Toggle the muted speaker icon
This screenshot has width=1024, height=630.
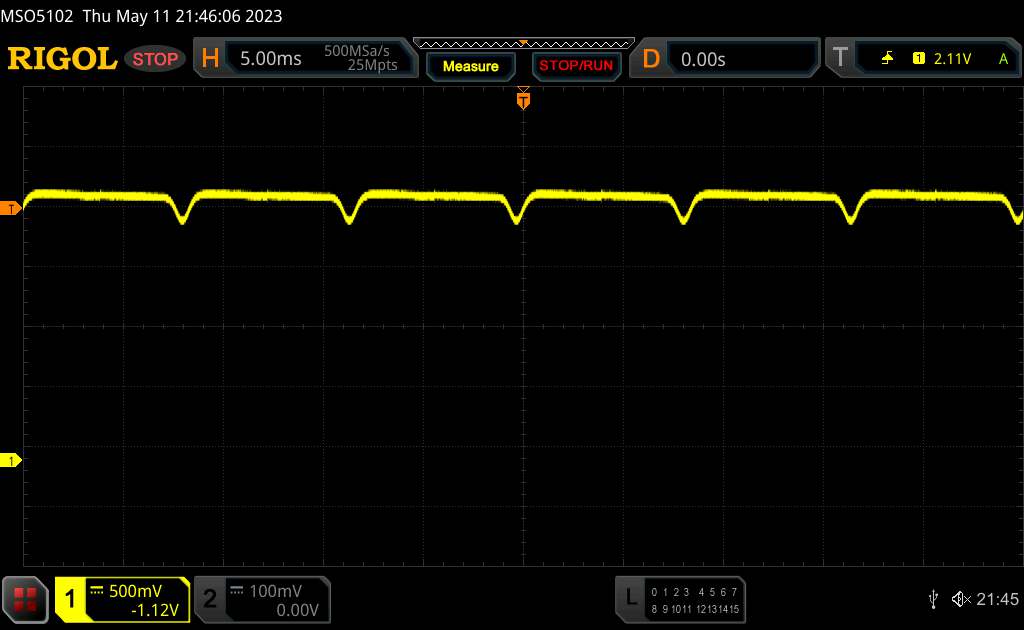coord(961,599)
